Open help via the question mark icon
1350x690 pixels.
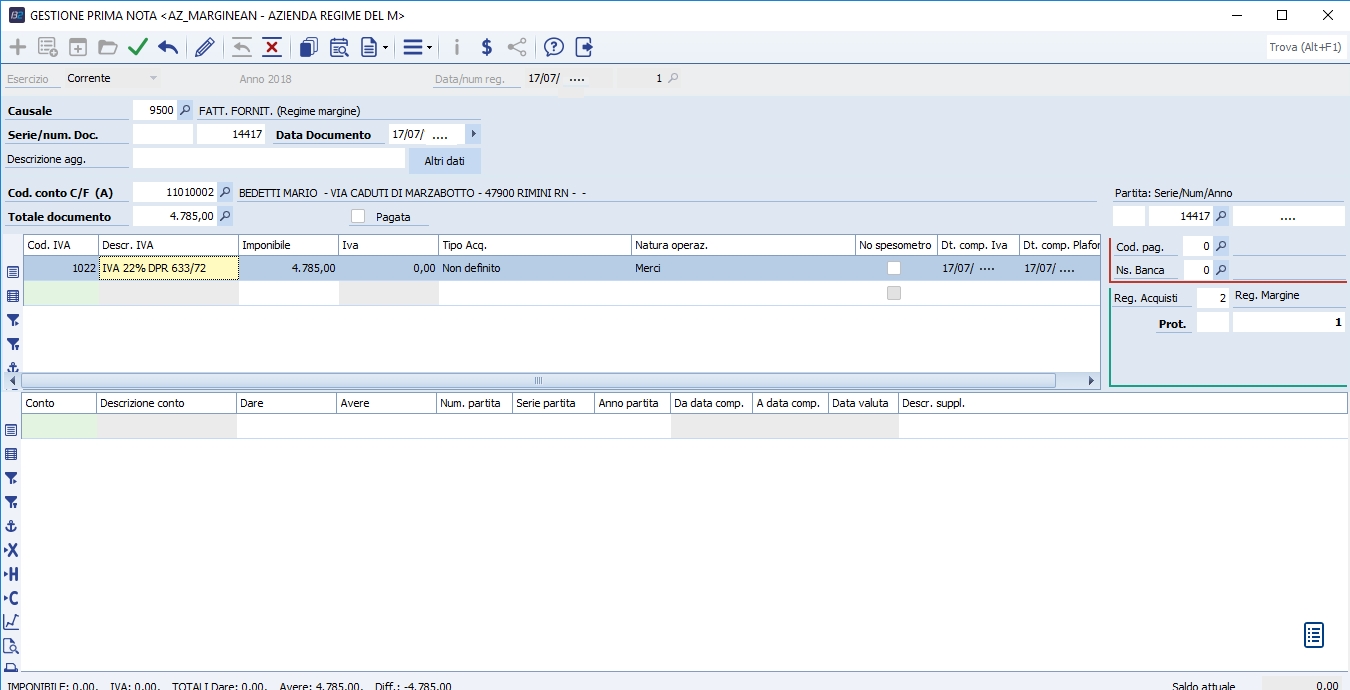click(x=554, y=47)
